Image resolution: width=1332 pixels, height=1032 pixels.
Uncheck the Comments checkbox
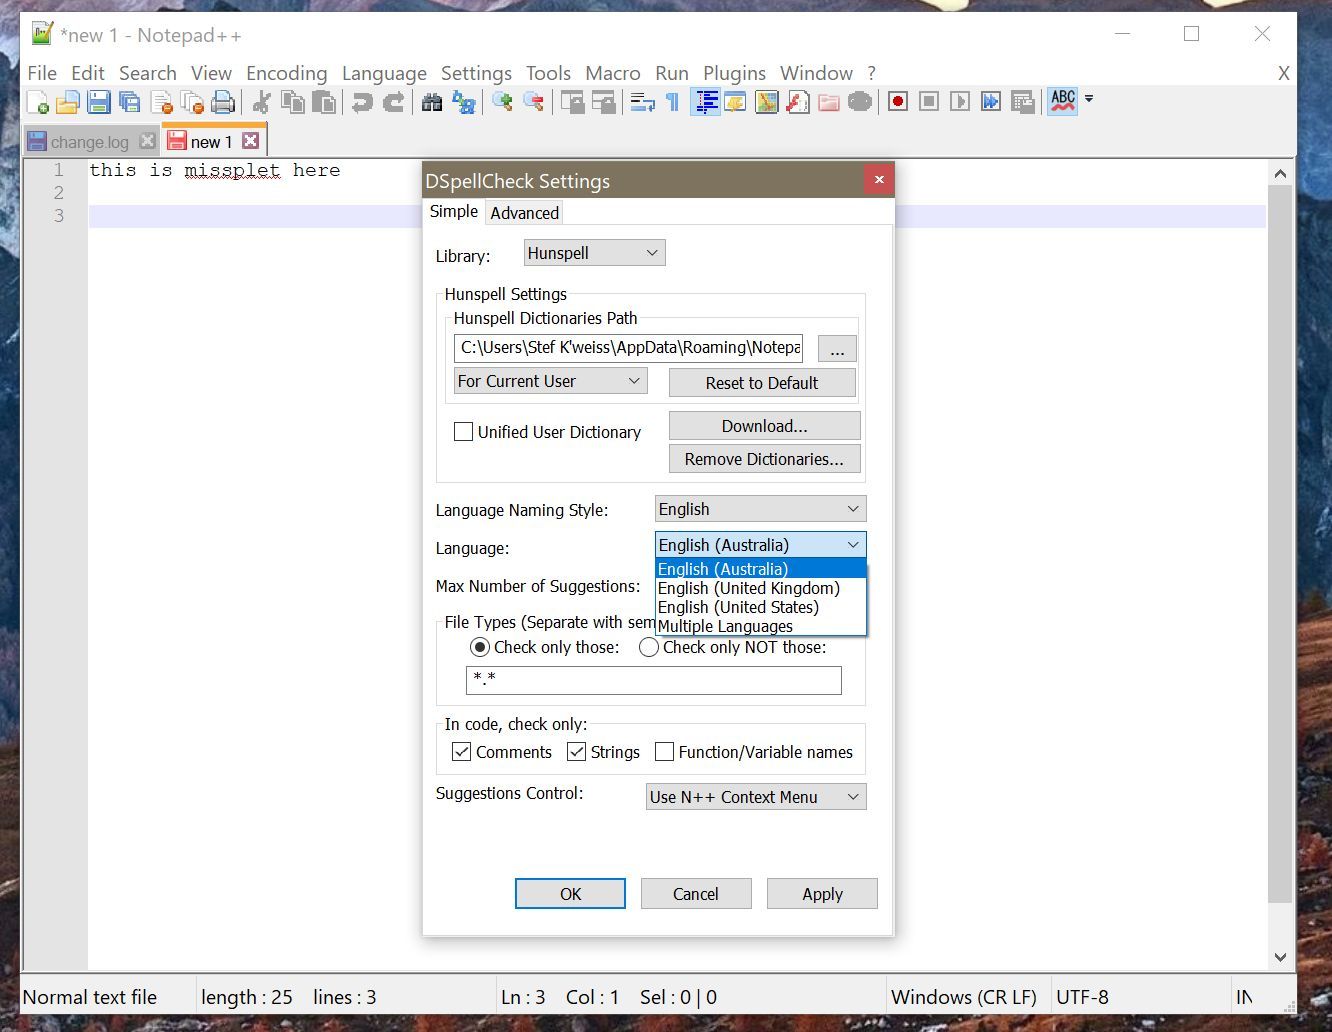pos(461,752)
